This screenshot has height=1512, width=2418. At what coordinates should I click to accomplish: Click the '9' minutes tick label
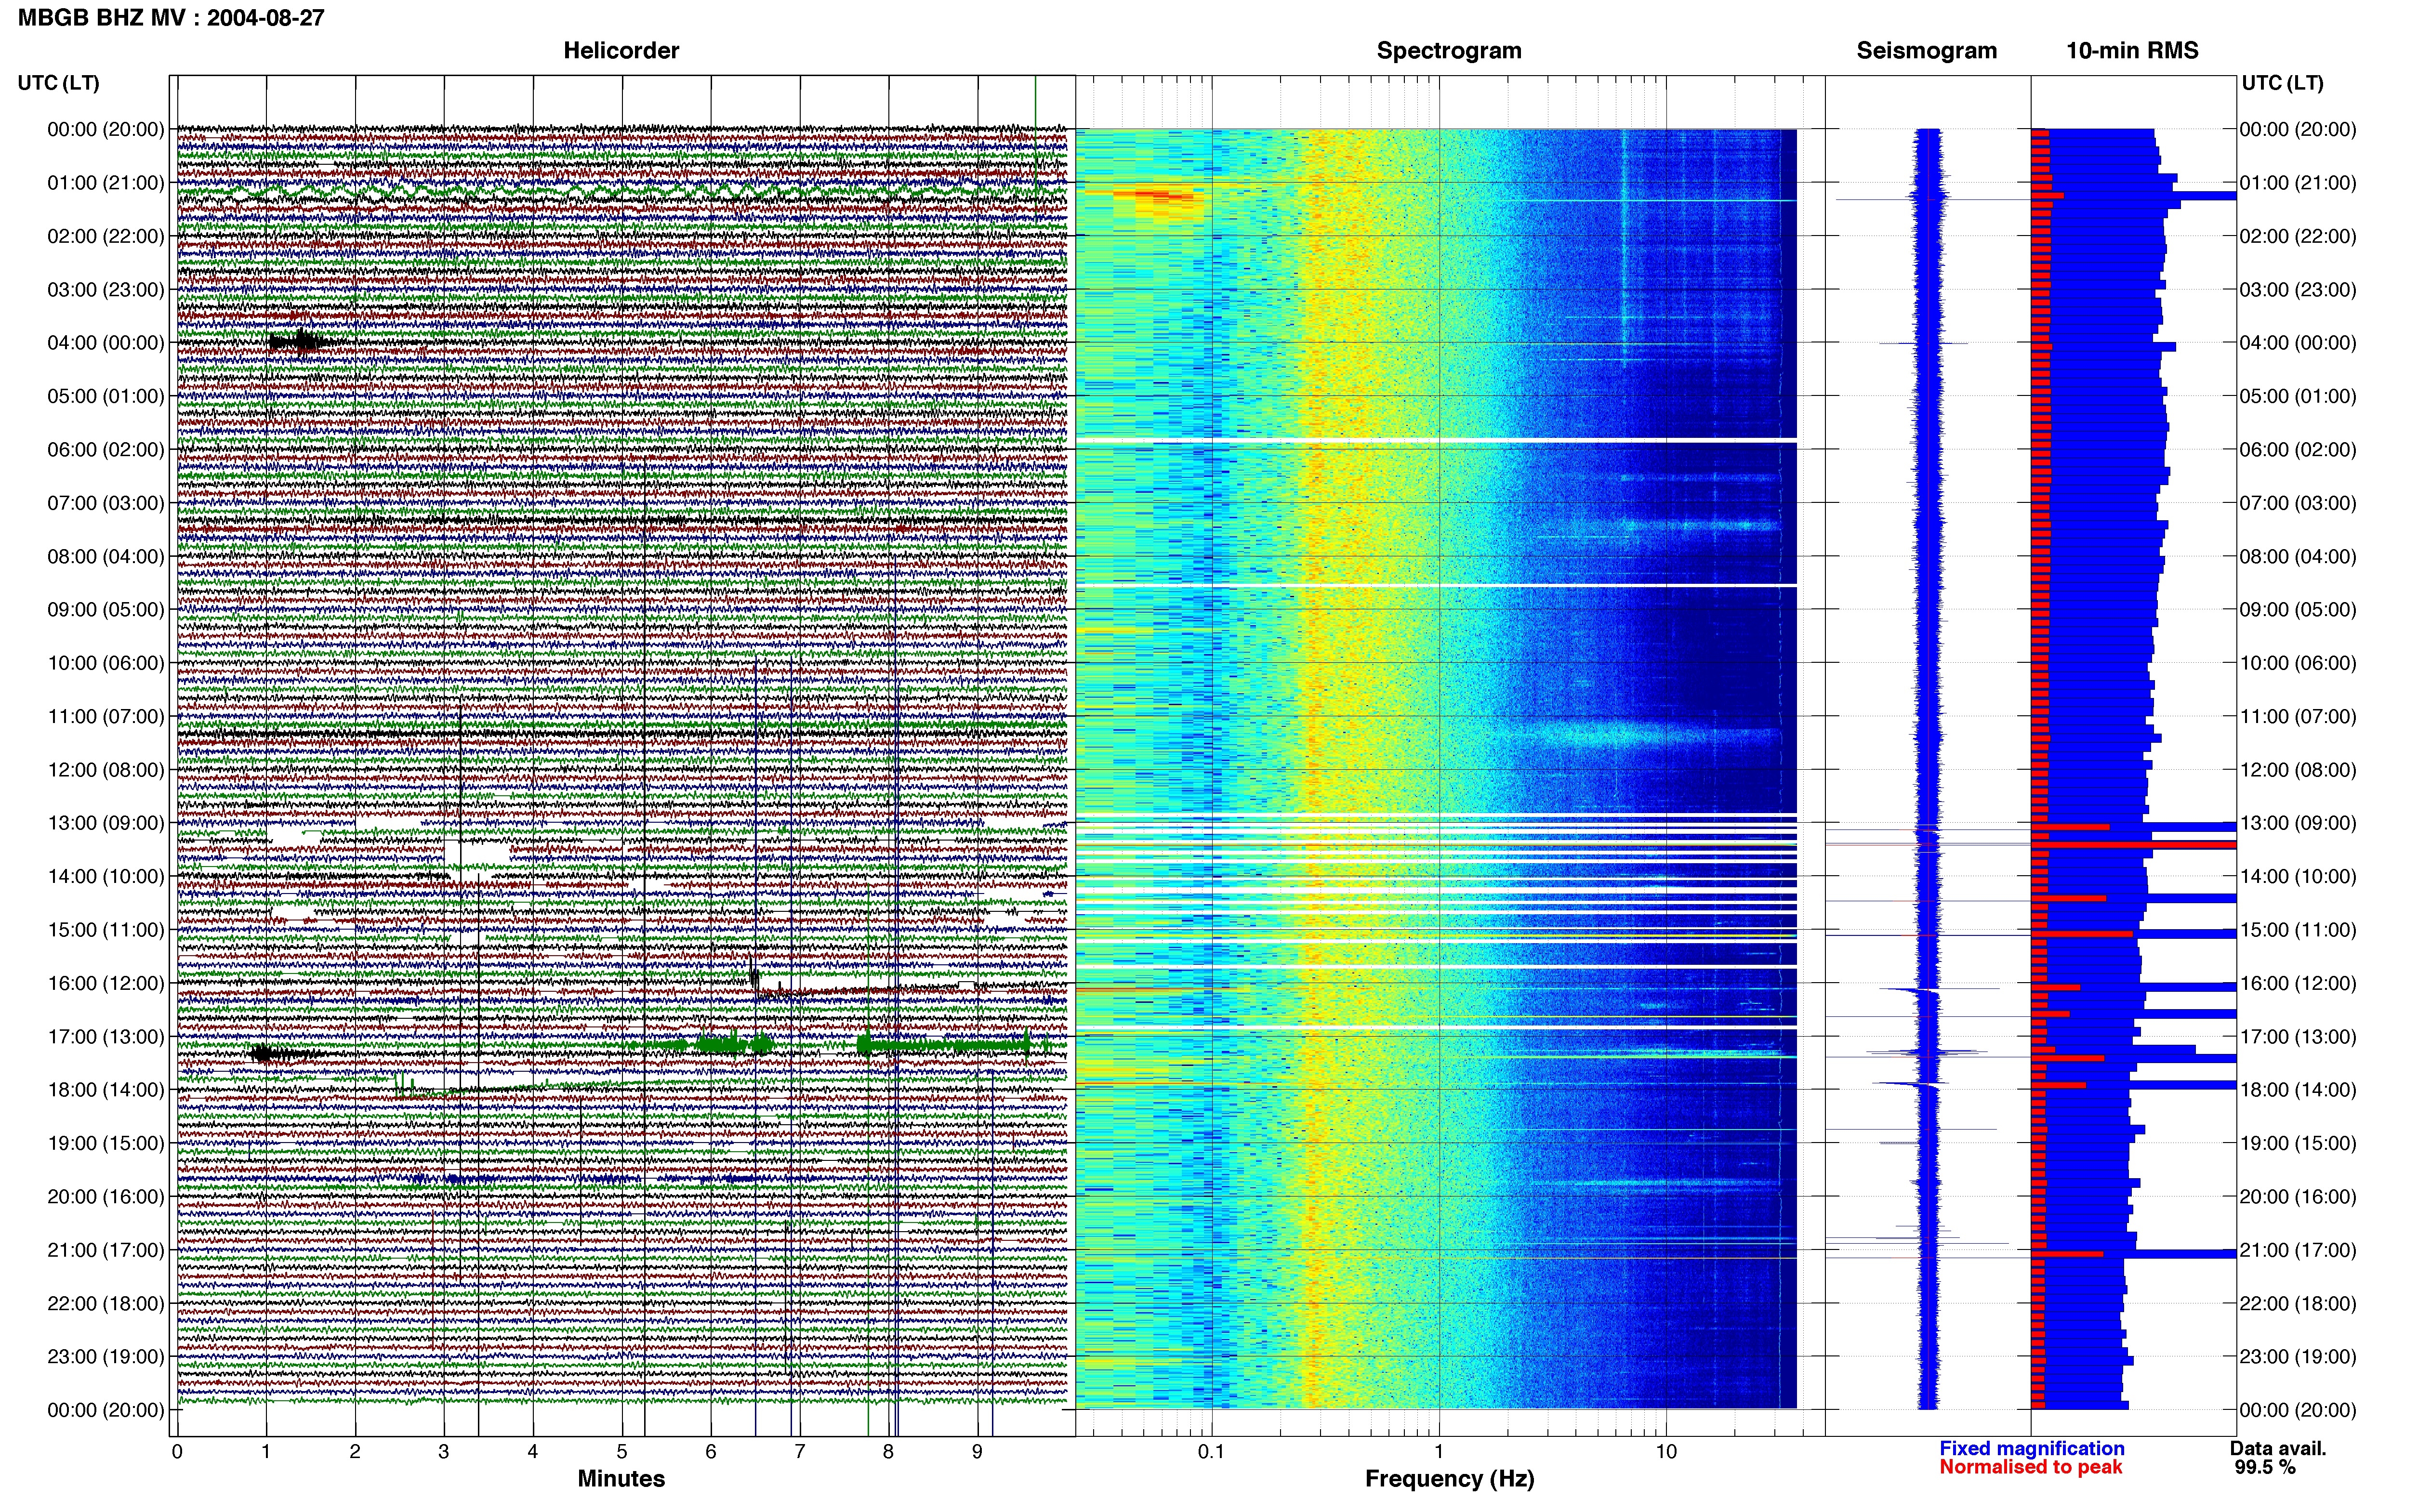point(977,1451)
